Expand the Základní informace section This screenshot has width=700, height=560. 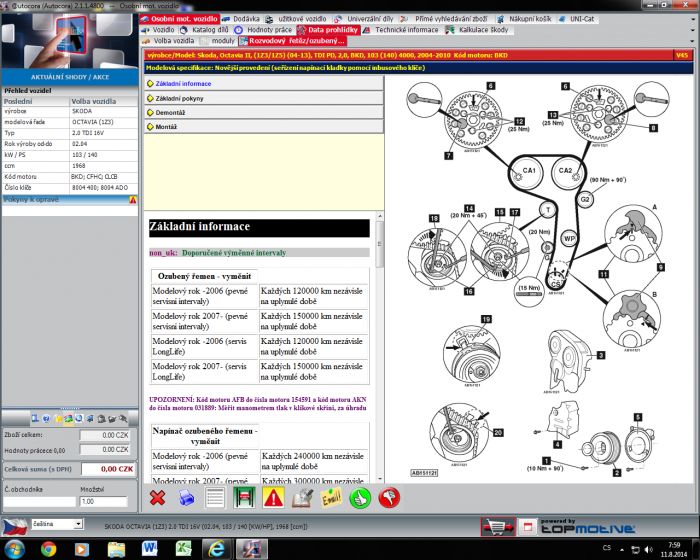(263, 84)
